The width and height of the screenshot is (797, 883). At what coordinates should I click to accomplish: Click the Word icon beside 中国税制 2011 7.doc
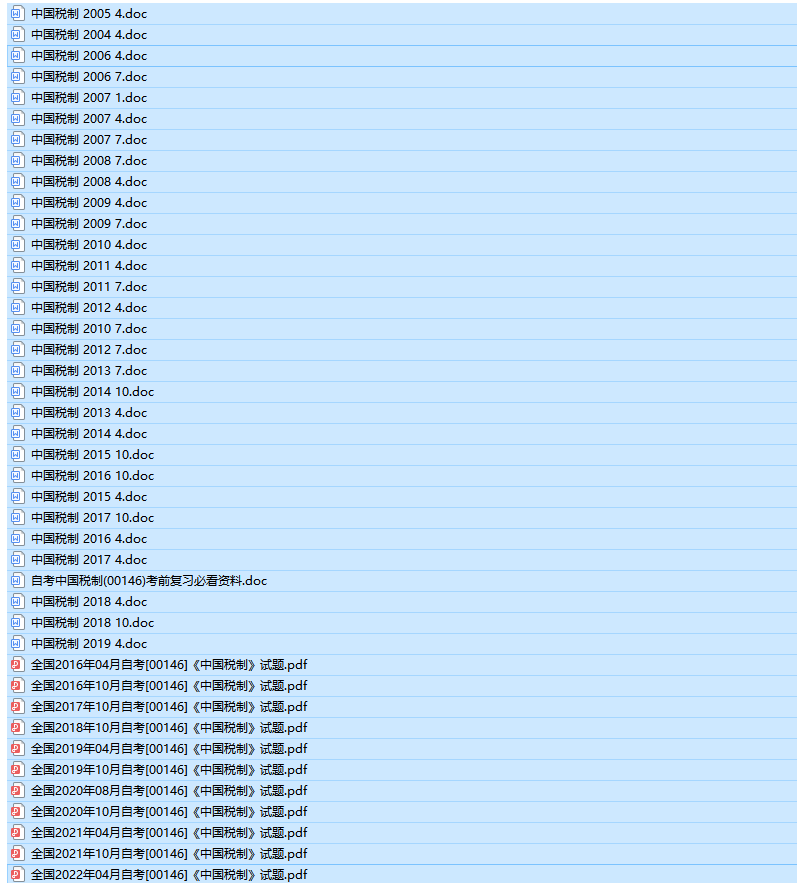tap(17, 287)
